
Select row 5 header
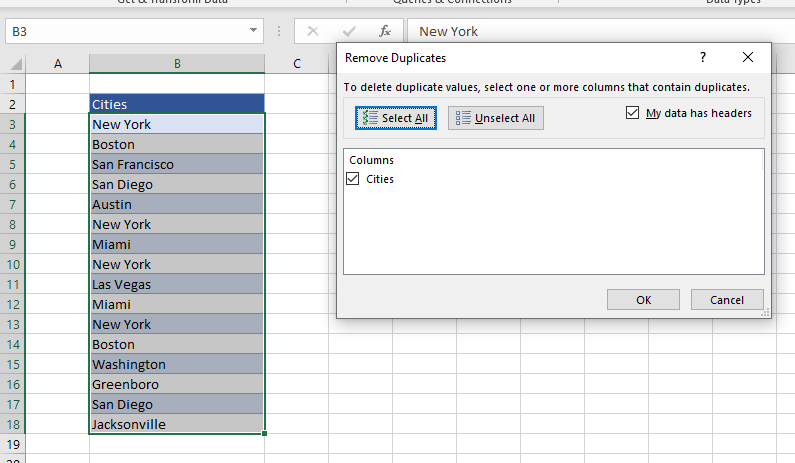(13, 164)
